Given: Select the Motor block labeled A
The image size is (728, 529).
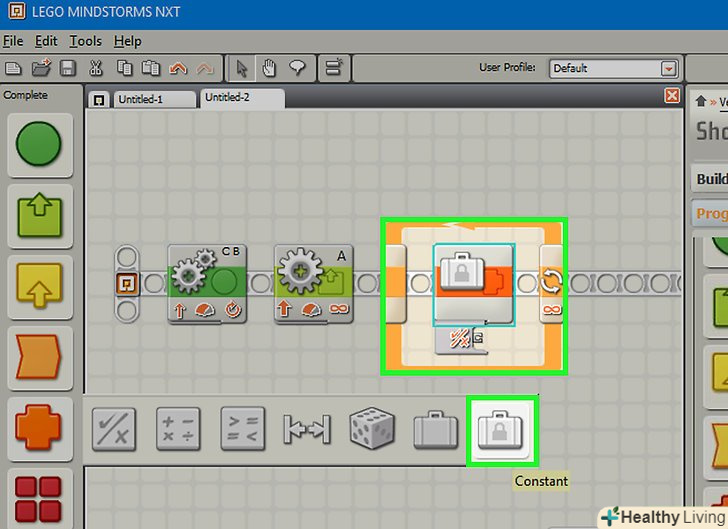Looking at the screenshot, I should pyautogui.click(x=313, y=284).
